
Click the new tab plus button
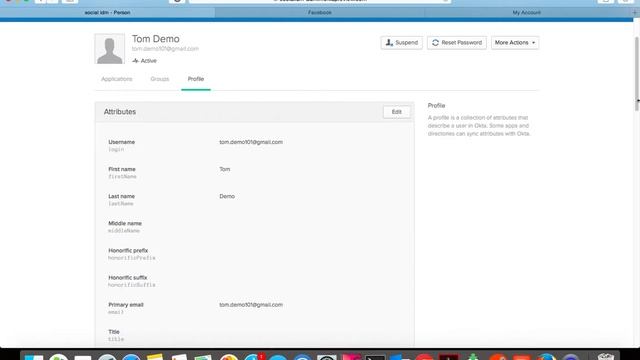(x=635, y=13)
